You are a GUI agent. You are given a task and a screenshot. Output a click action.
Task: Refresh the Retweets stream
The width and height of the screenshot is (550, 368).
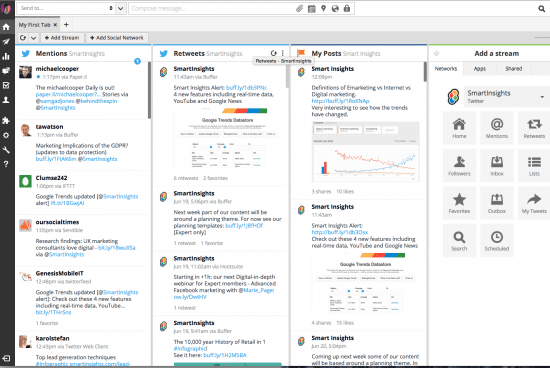(x=273, y=53)
